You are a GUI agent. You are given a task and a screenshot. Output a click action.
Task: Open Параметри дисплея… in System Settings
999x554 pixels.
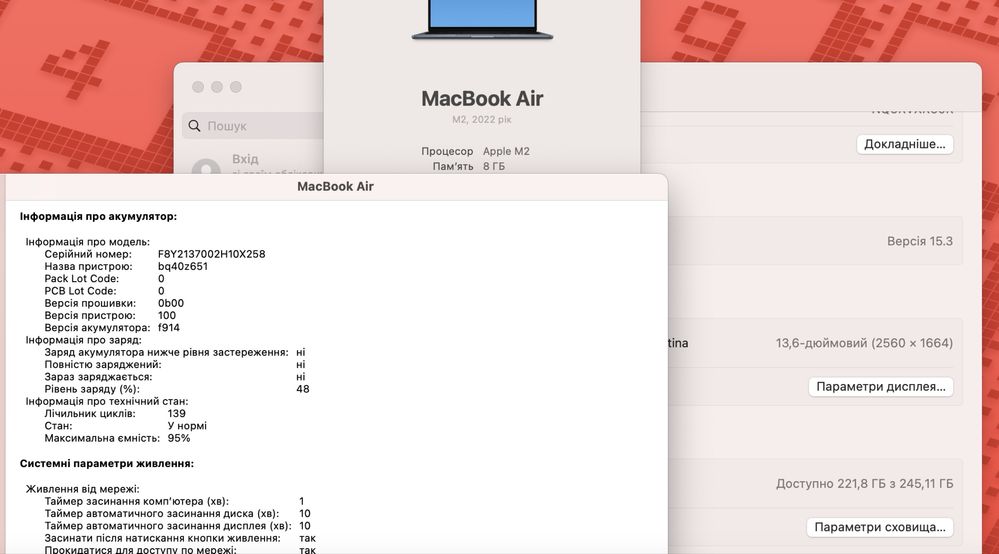point(880,387)
